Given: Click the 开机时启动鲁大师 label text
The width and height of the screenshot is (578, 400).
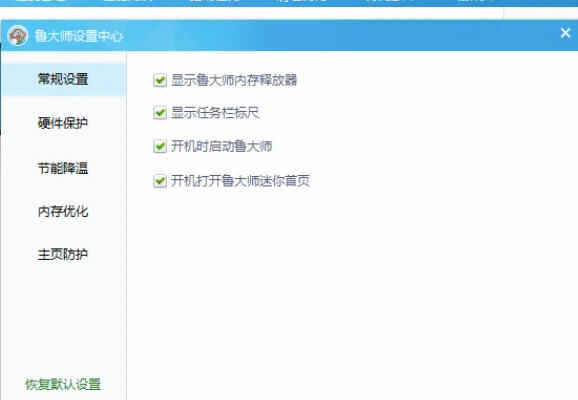Looking at the screenshot, I should click(x=222, y=146).
